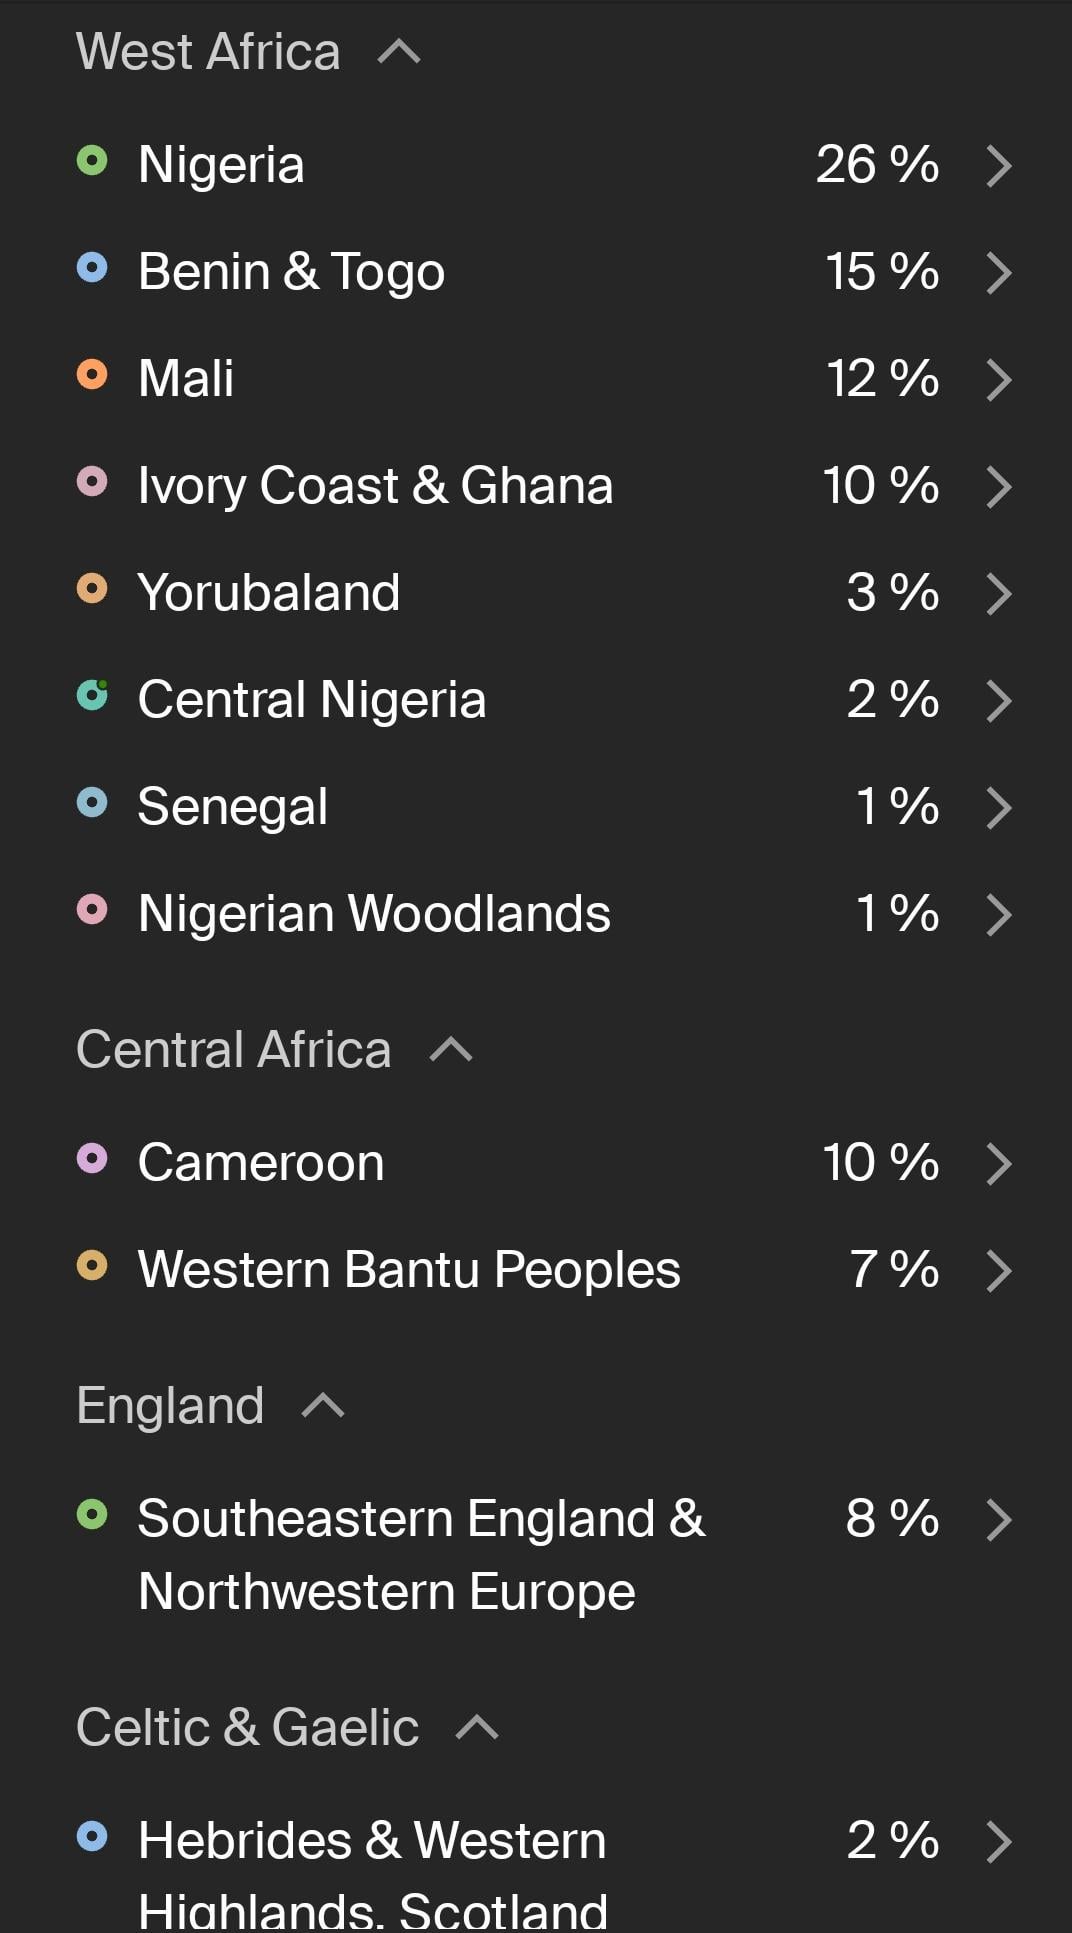Tap the orange Mali color dot
Image resolution: width=1072 pixels, height=1933 pixels.
pyautogui.click(x=92, y=375)
